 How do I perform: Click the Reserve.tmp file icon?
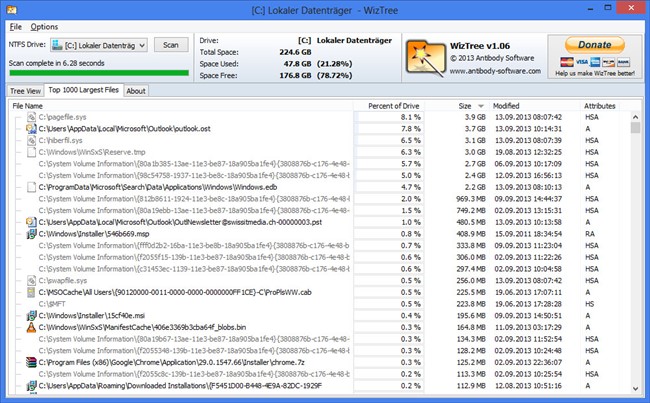point(31,152)
